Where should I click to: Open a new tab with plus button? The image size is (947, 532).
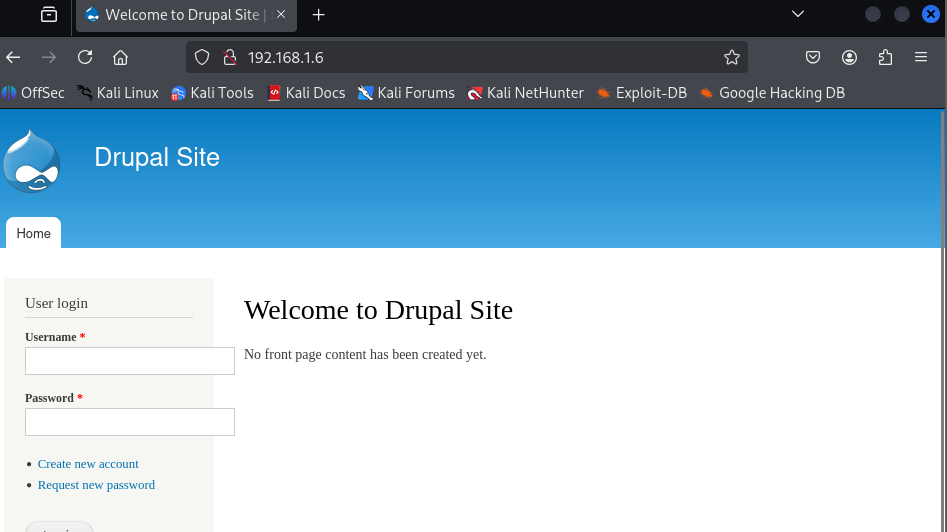318,14
